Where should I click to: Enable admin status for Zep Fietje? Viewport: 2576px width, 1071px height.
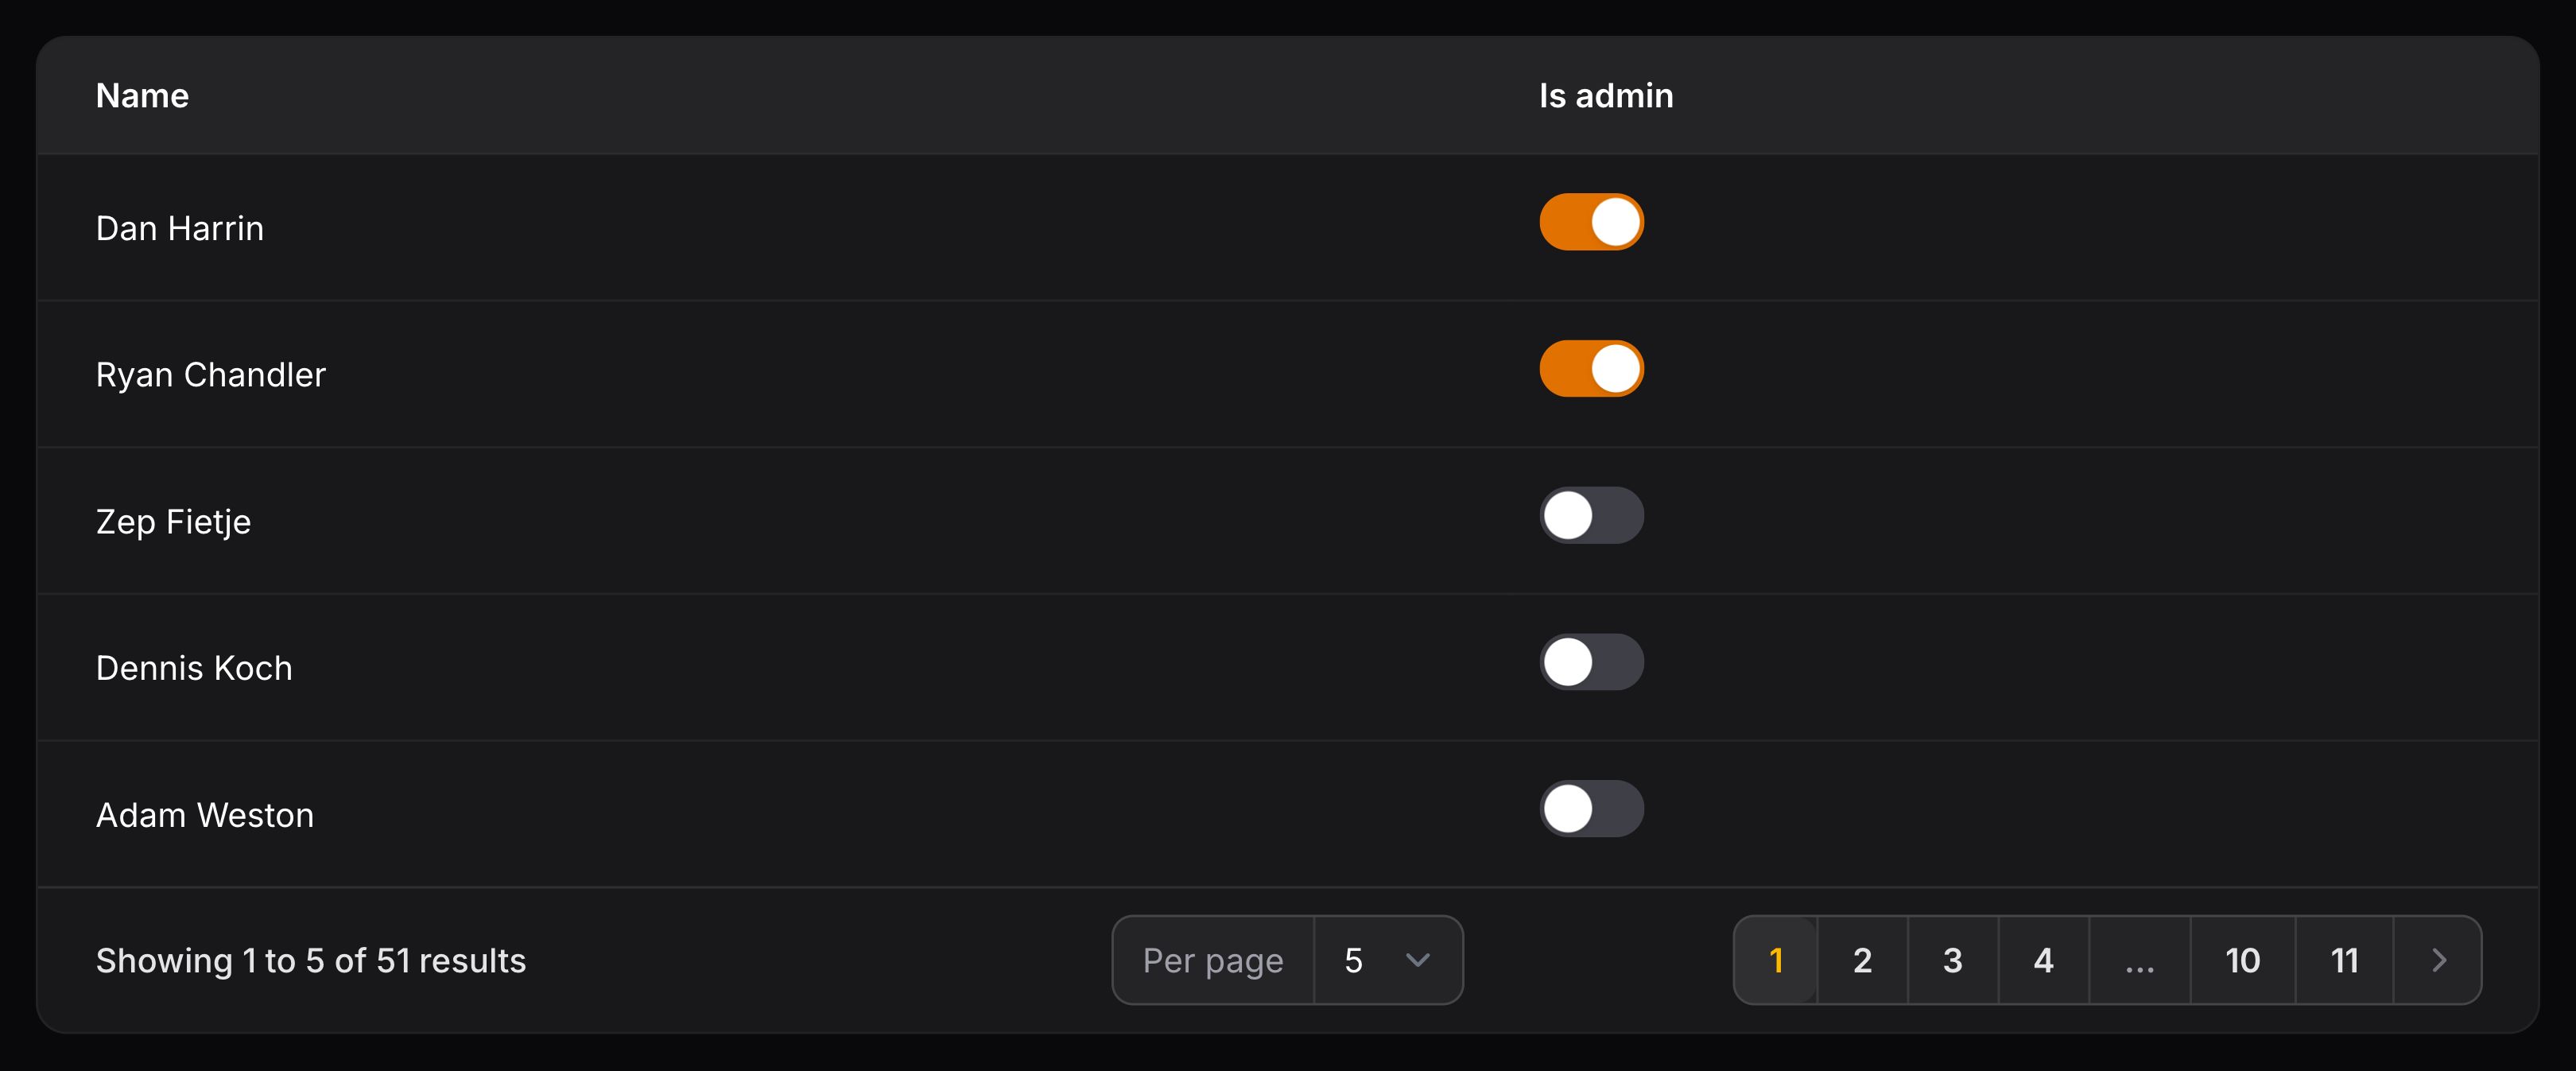click(x=1593, y=515)
